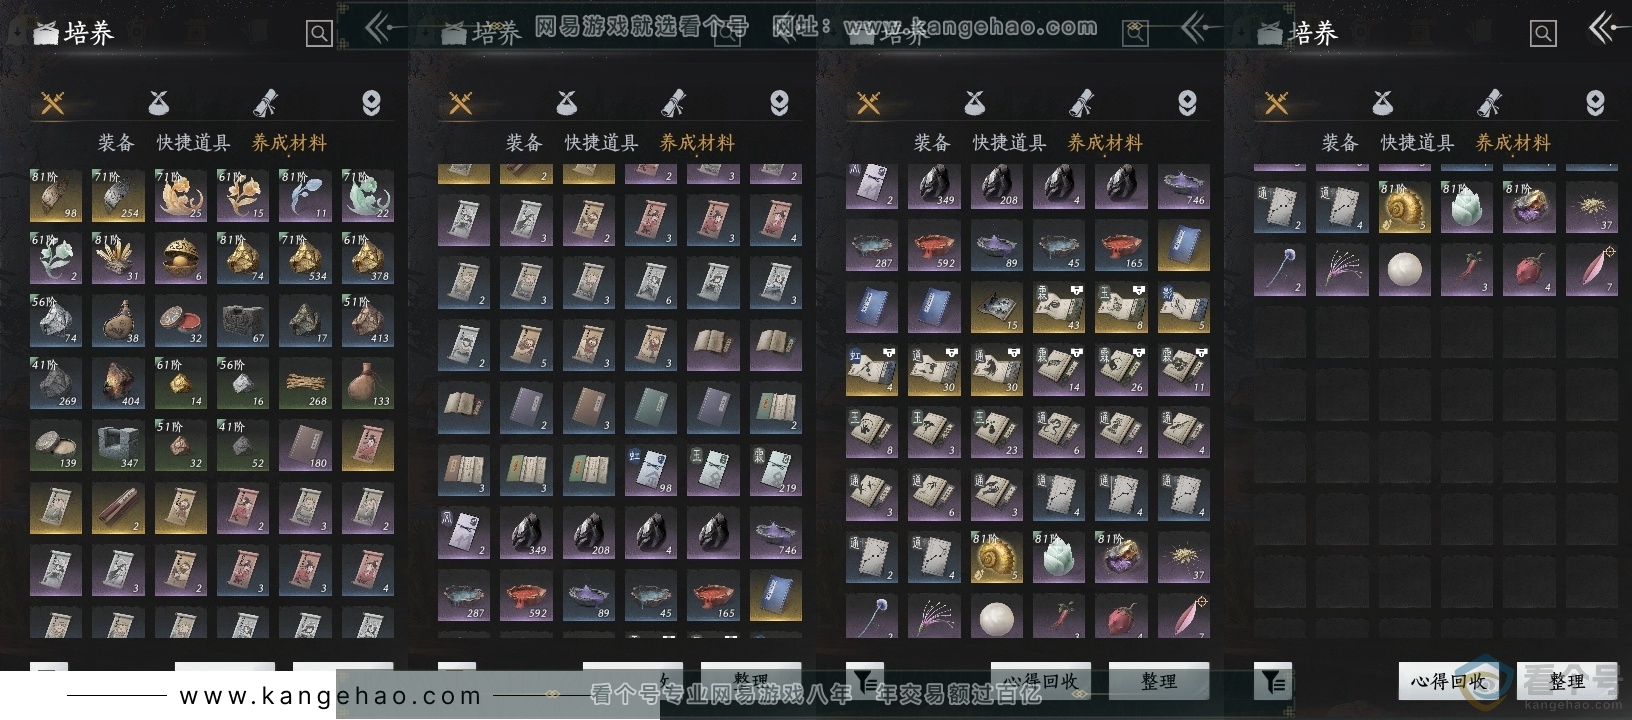This screenshot has width=1632, height=720.
Task: Click 整理 button in the fourth panel
Action: (x=1567, y=681)
